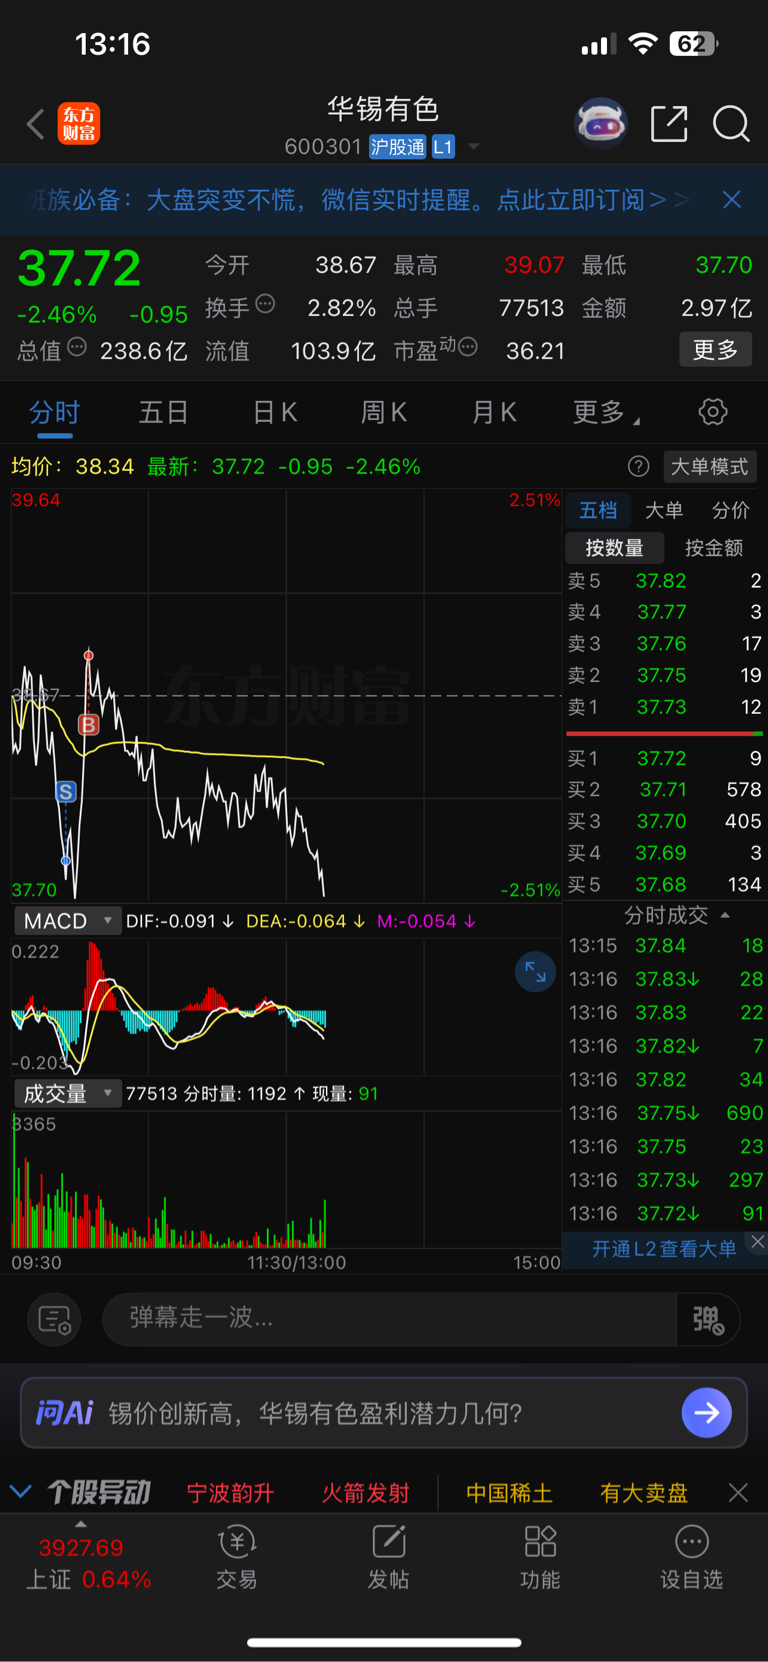Image resolution: width=768 pixels, height=1662 pixels.
Task: Tap the 更多 quote details button
Action: (715, 350)
